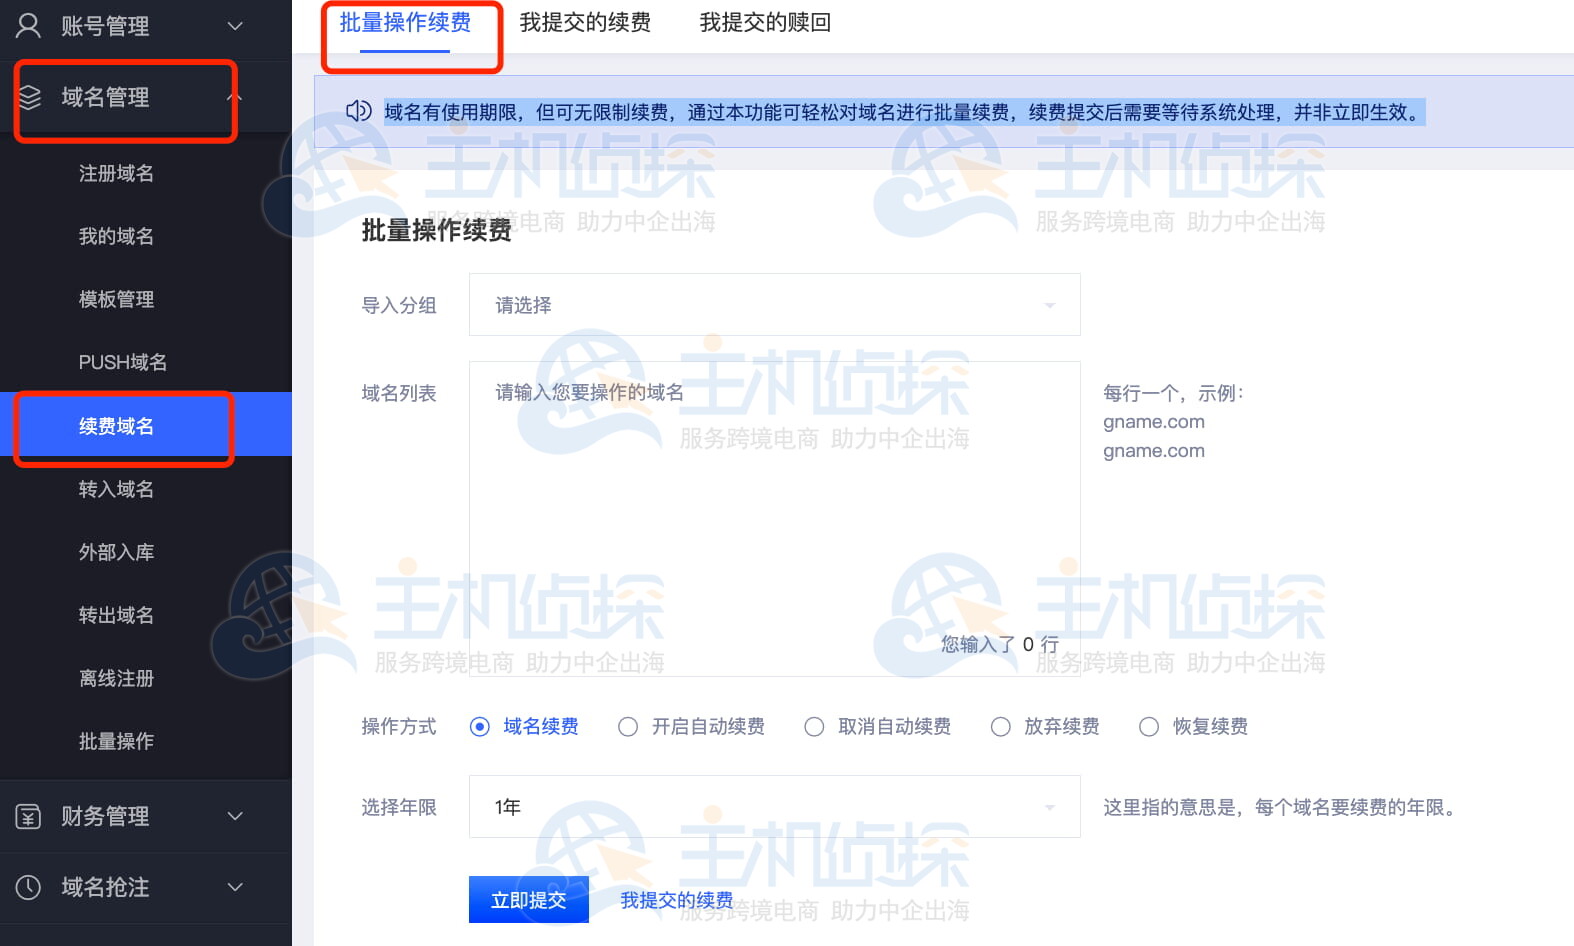The image size is (1574, 946).
Task: Collapse the 域名管理 section chevron
Action: point(235,97)
